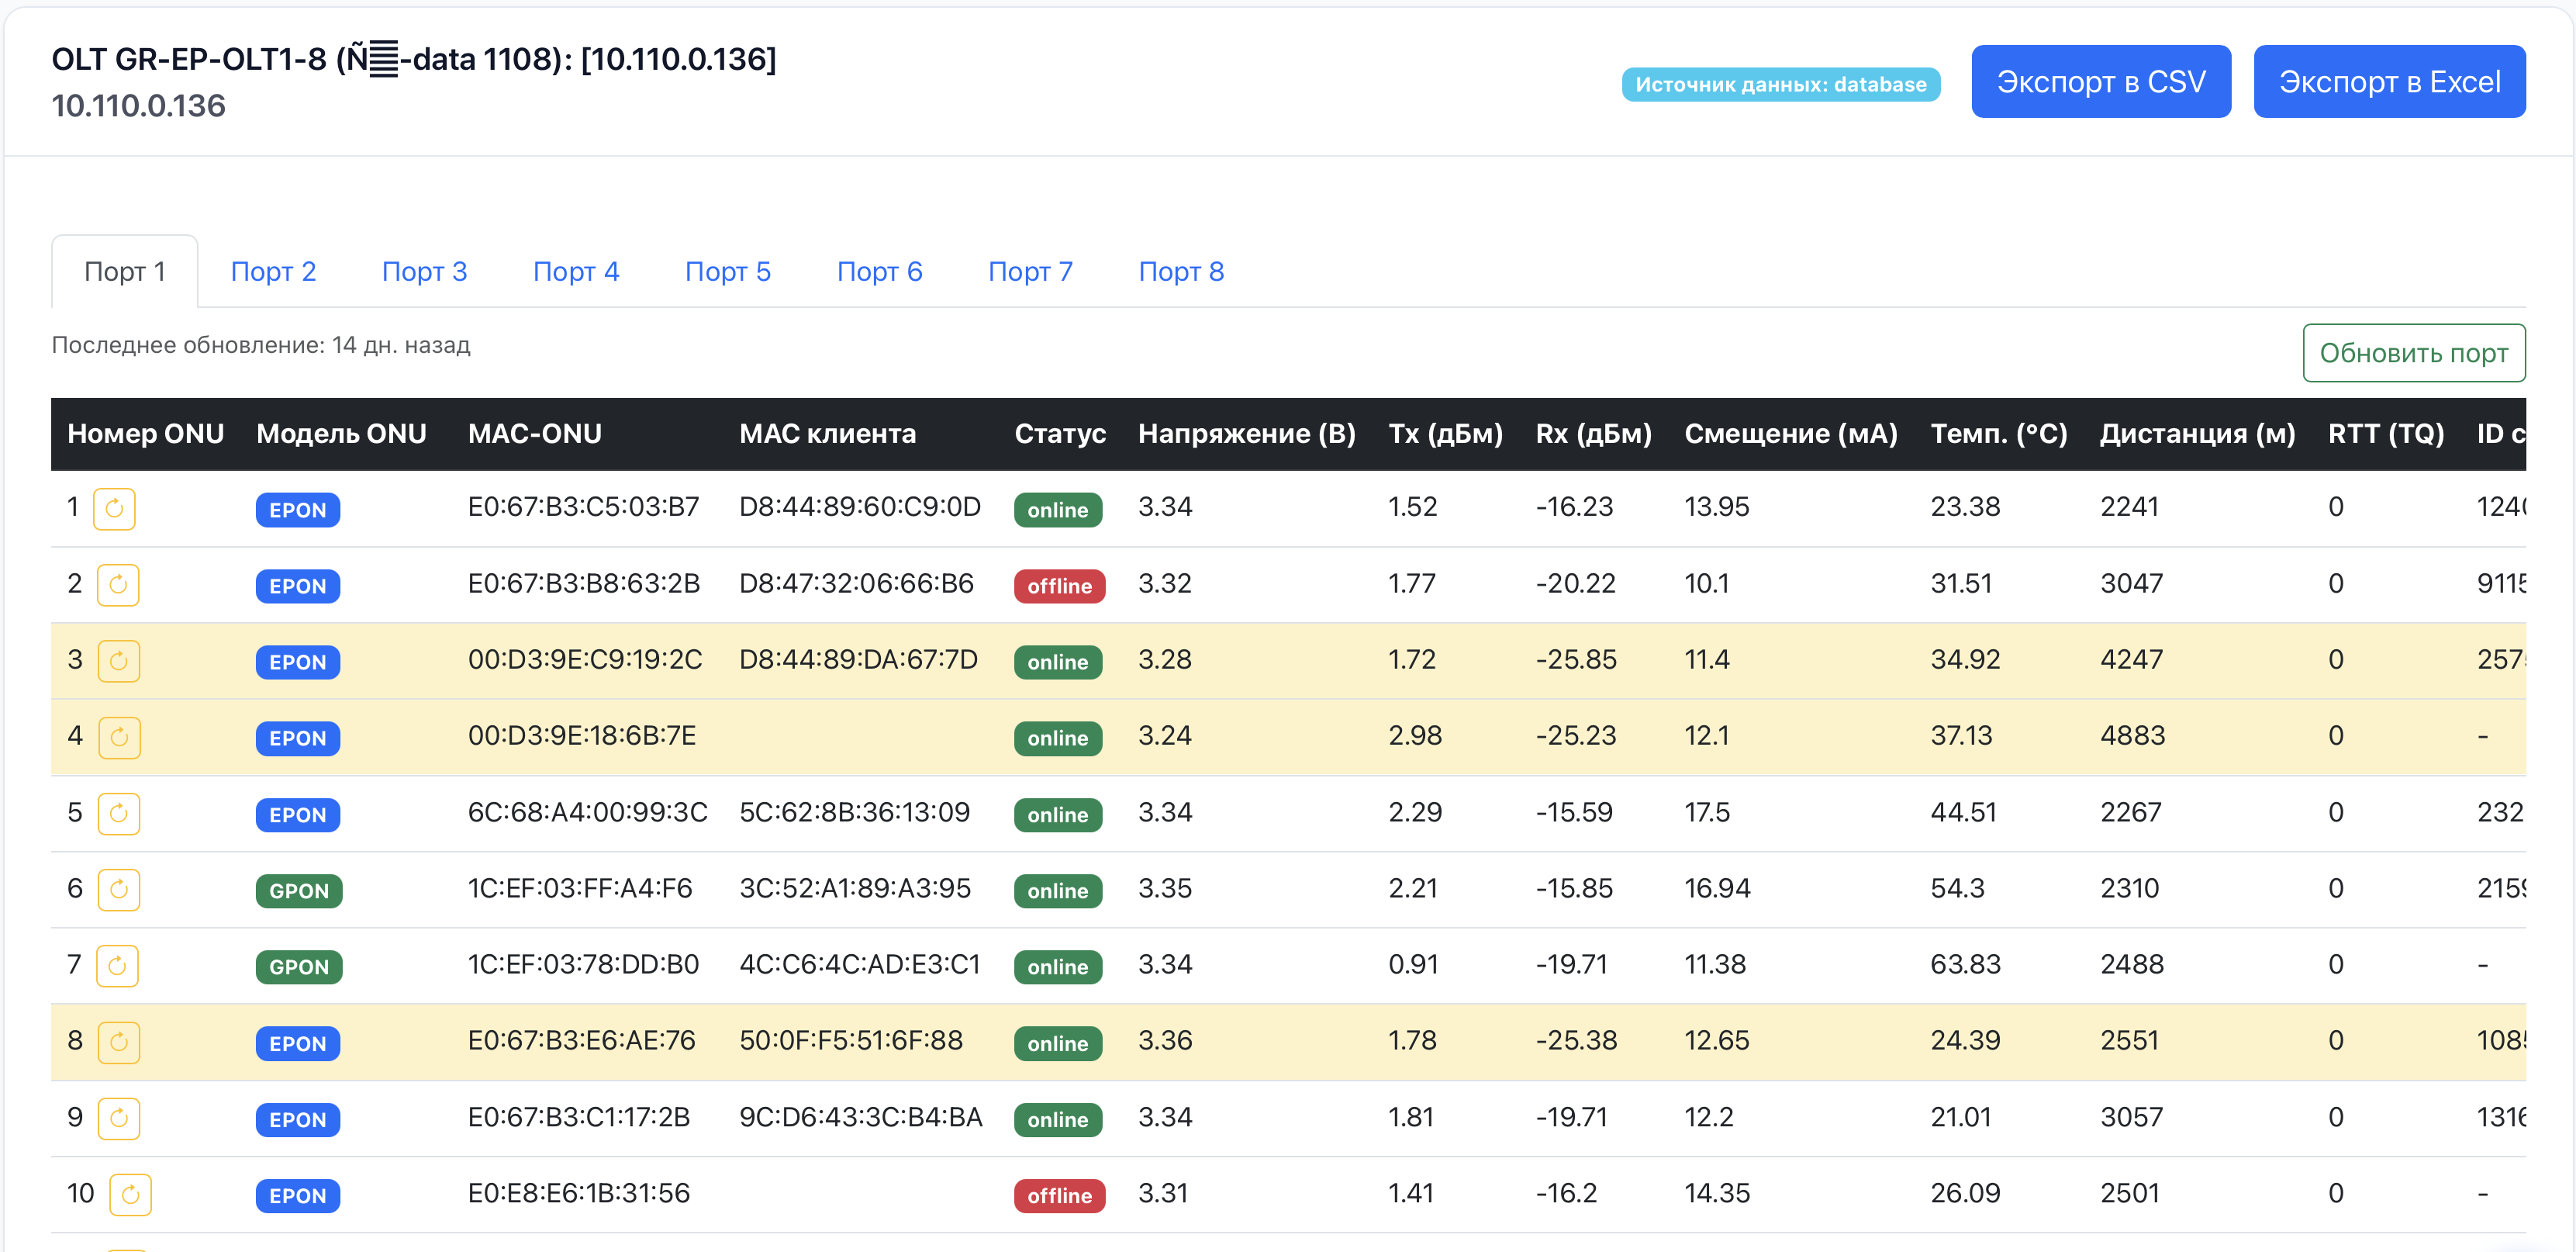Refresh ONU number 1 icon
Image resolution: width=2576 pixels, height=1252 pixels.
114,508
